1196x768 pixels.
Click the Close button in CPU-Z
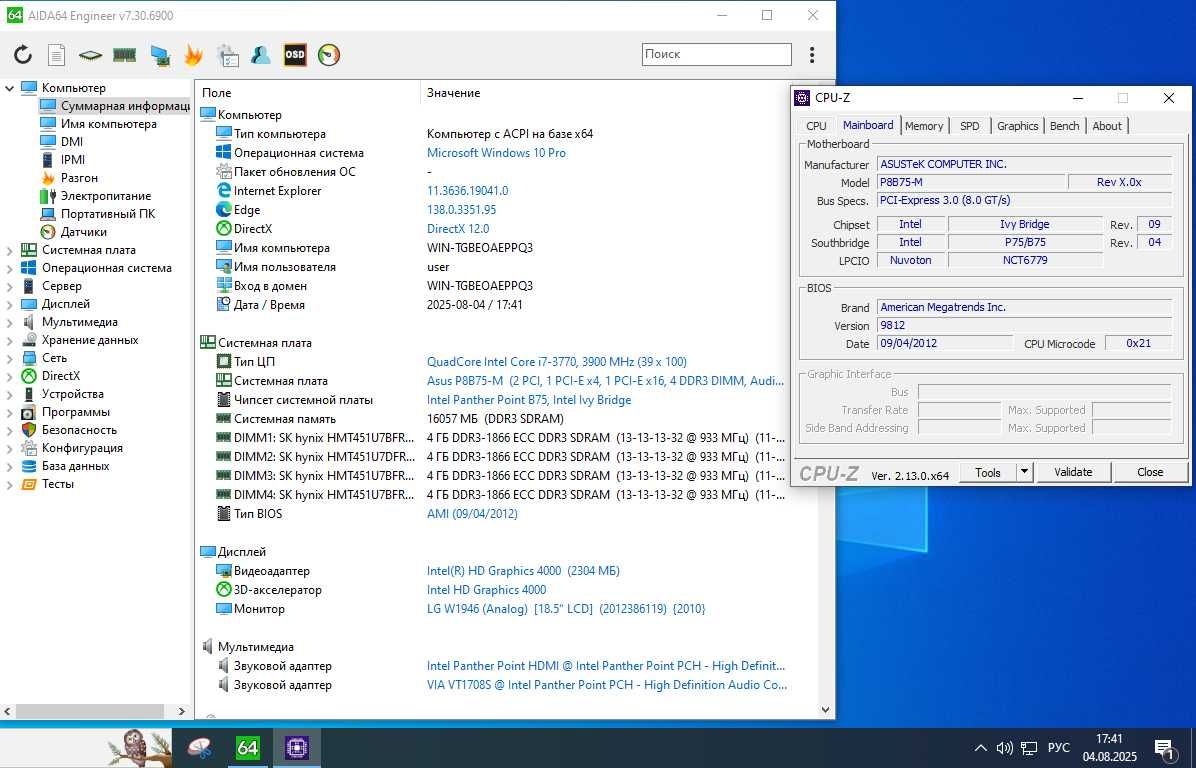tap(1149, 473)
